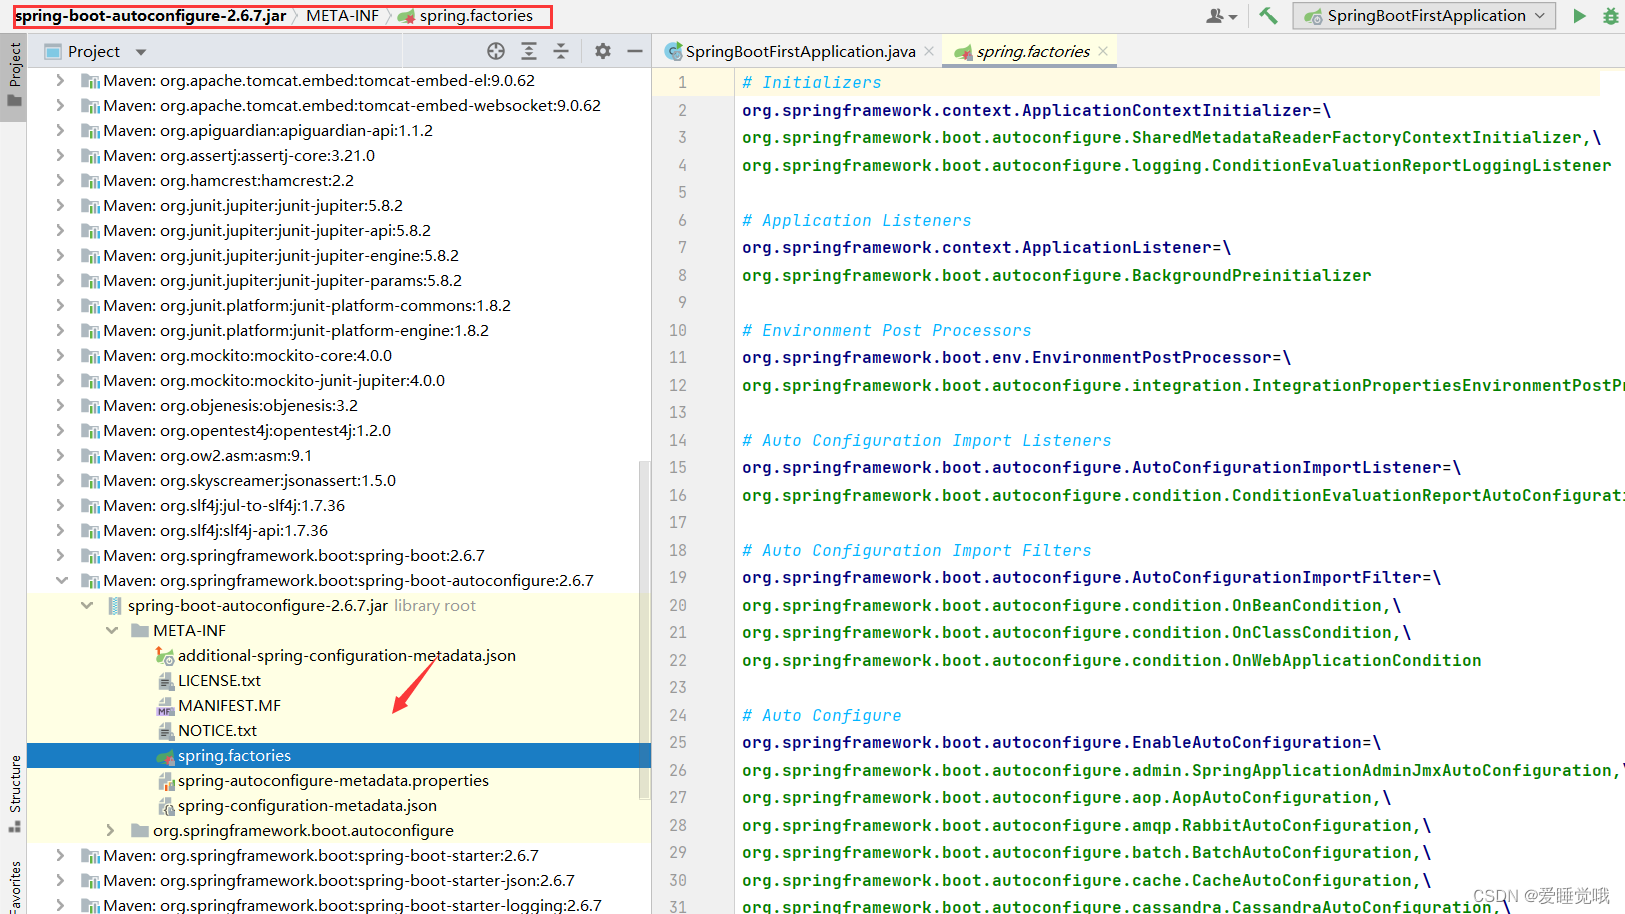Open the Structure tool window tab
Screen dimensions: 1625x914
14,794
